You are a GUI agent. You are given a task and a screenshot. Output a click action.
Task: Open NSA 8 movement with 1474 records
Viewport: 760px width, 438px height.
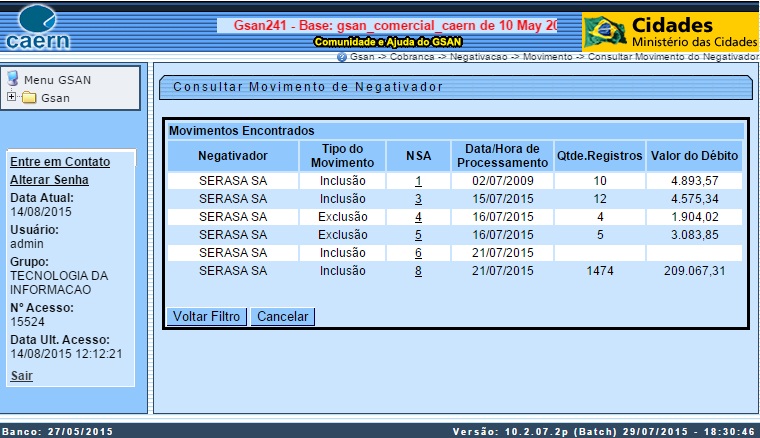tap(418, 271)
